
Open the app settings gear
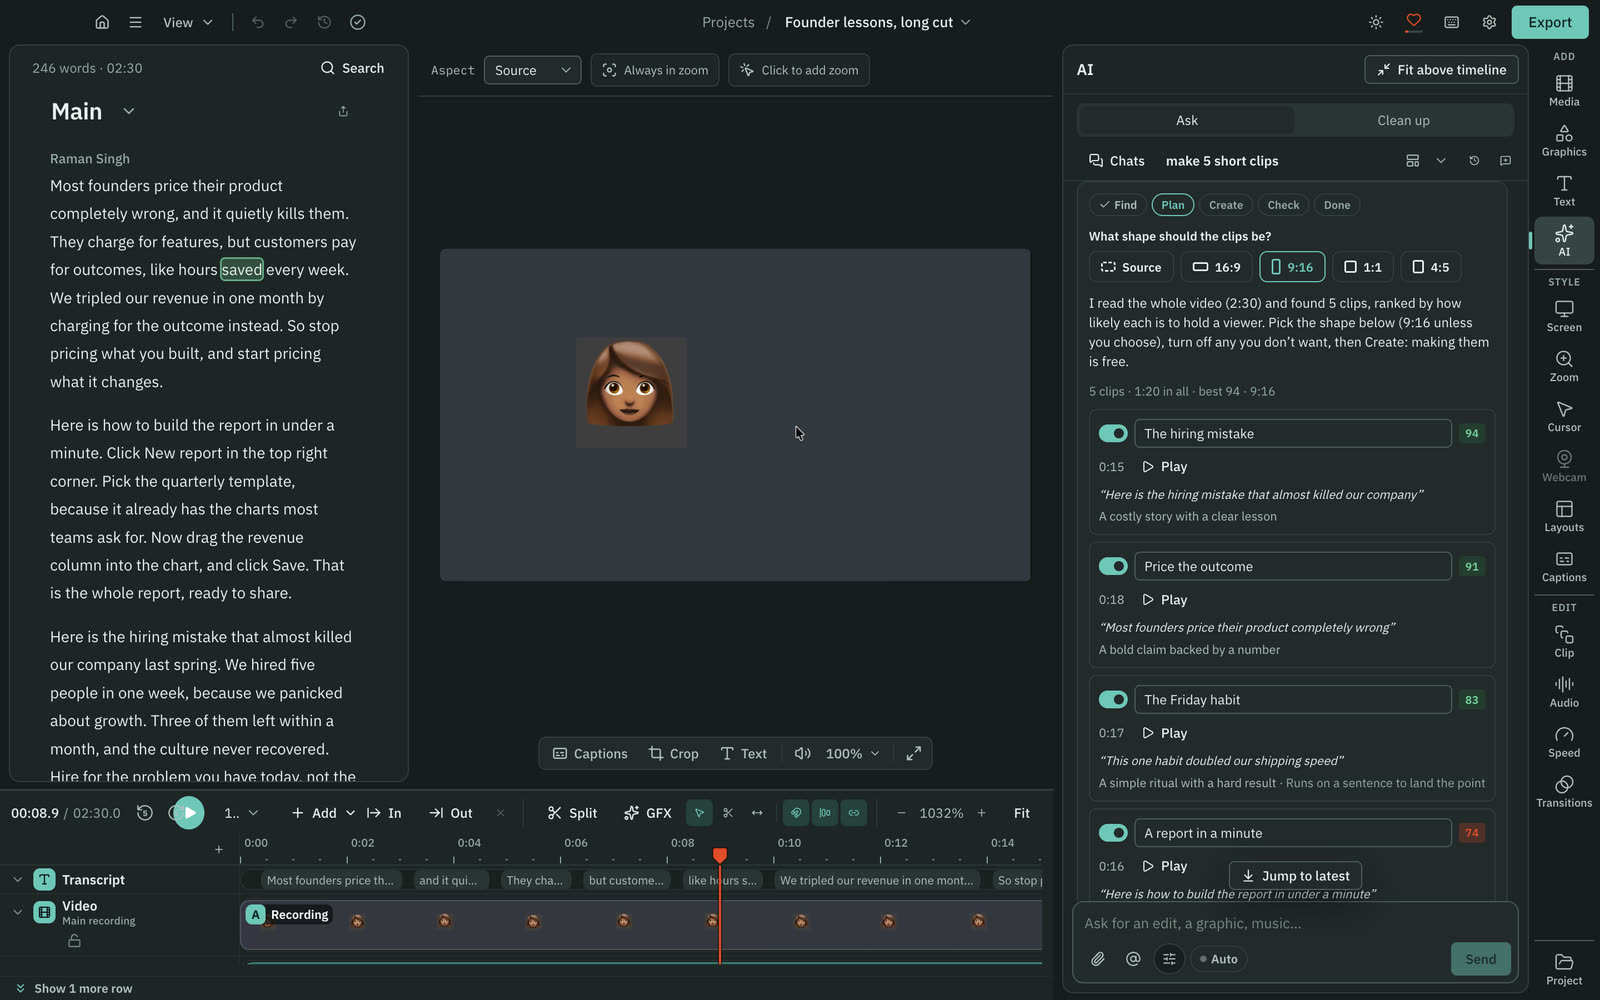point(1489,22)
